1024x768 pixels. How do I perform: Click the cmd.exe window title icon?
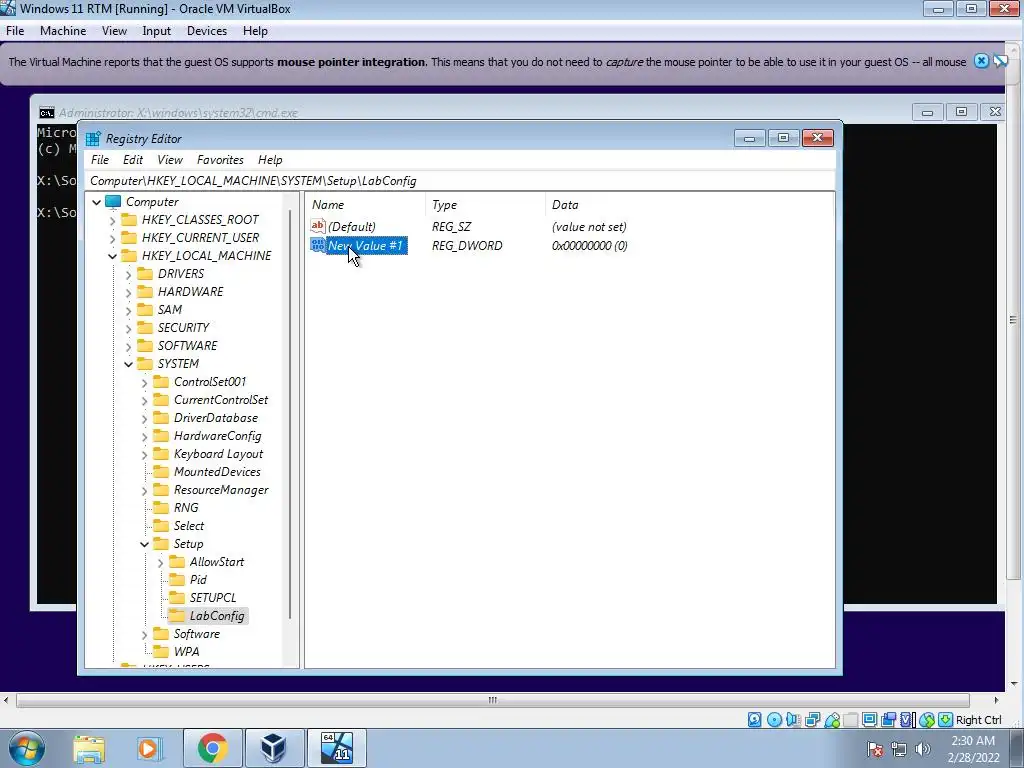46,112
